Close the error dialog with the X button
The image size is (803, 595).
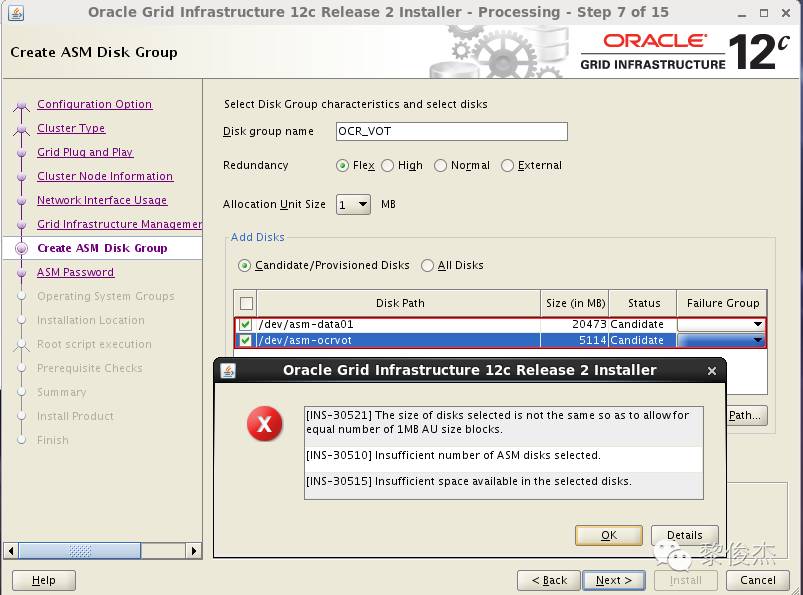tap(711, 371)
